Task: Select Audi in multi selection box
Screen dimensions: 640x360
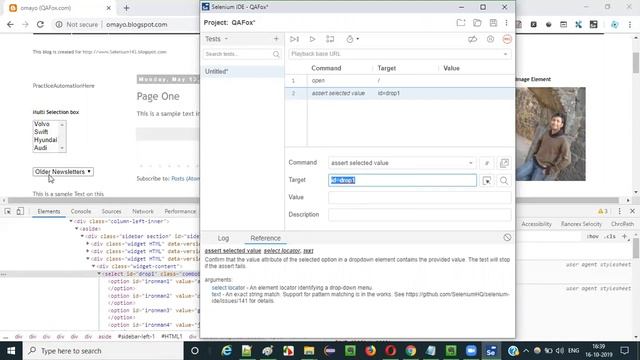Action: click(x=40, y=148)
